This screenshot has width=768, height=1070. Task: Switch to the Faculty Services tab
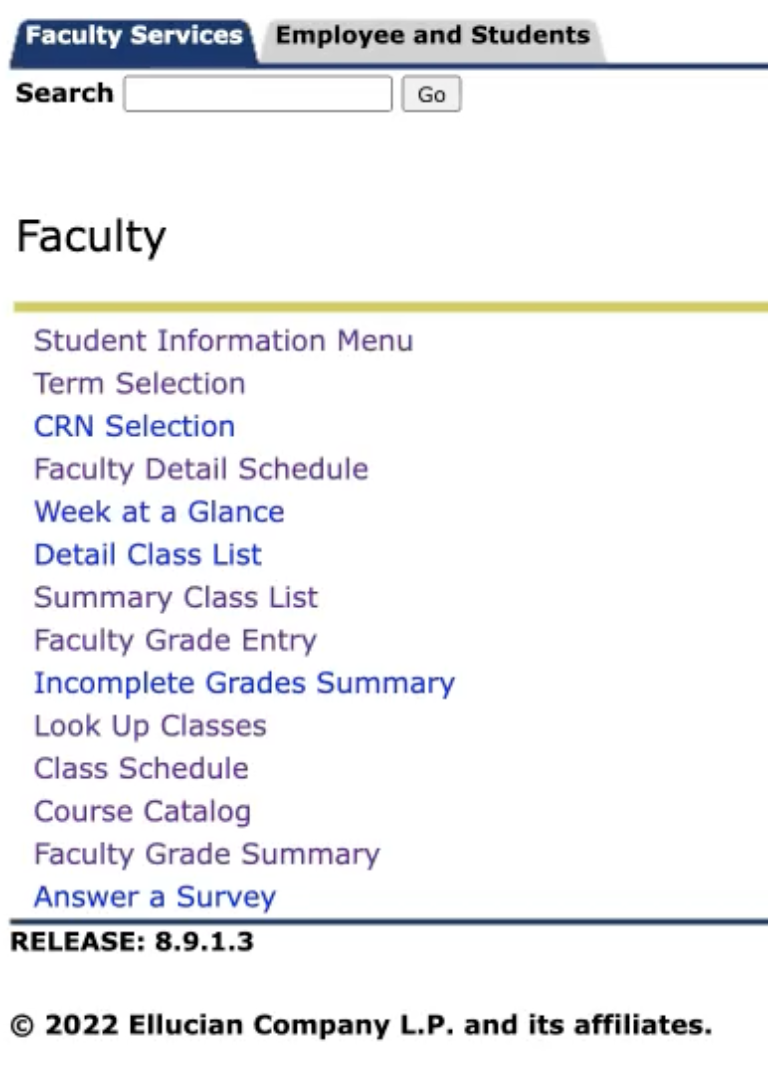(133, 36)
